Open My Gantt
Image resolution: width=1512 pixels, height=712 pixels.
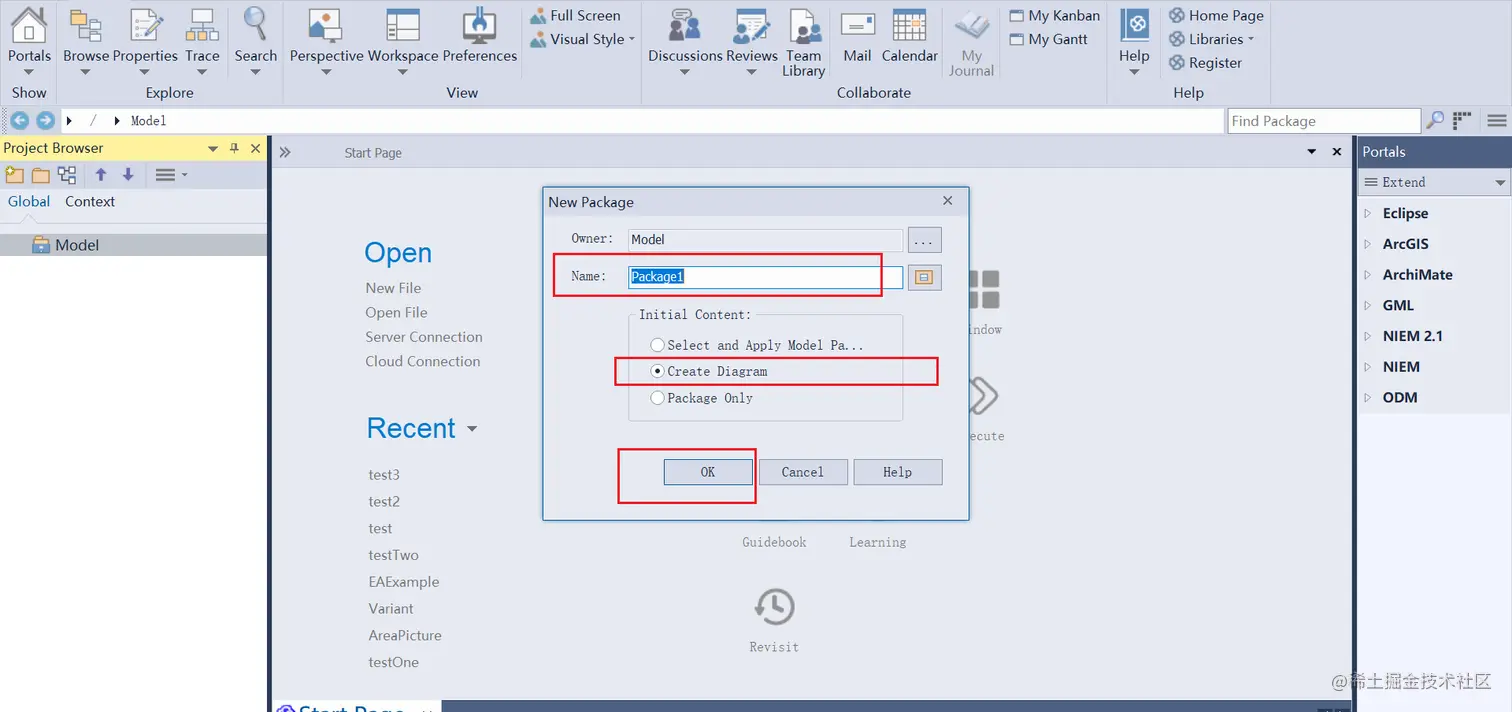click(1048, 39)
